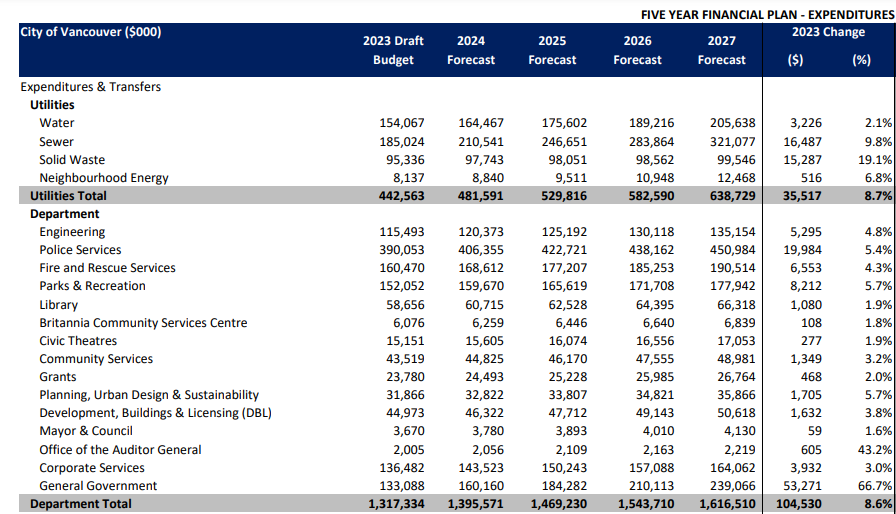This screenshot has height=514, width=896.
Task: Select Sewer 2024 forecast value 210,541
Action: tap(481, 142)
